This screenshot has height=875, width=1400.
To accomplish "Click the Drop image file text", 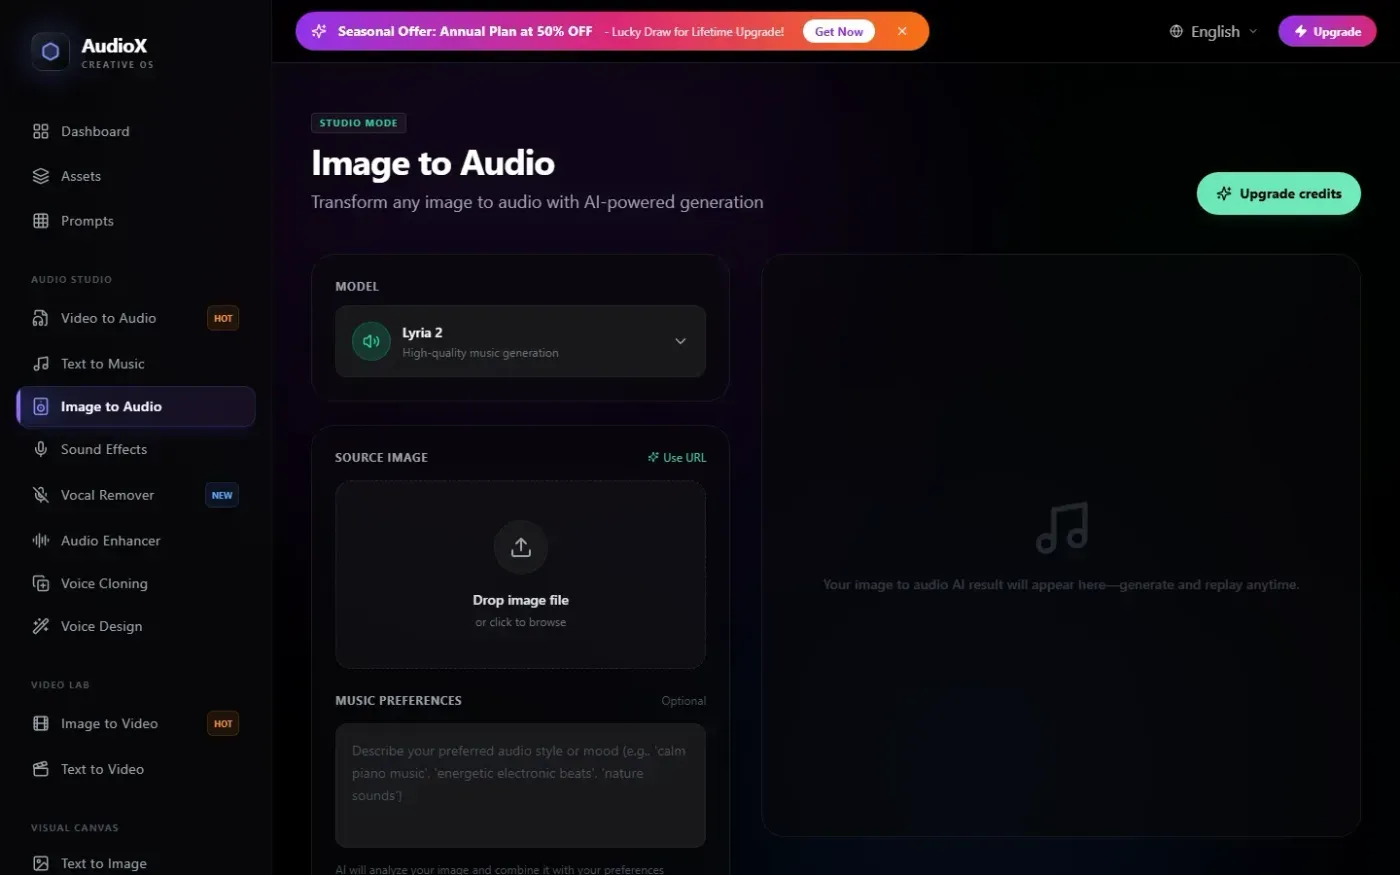I will 521,600.
